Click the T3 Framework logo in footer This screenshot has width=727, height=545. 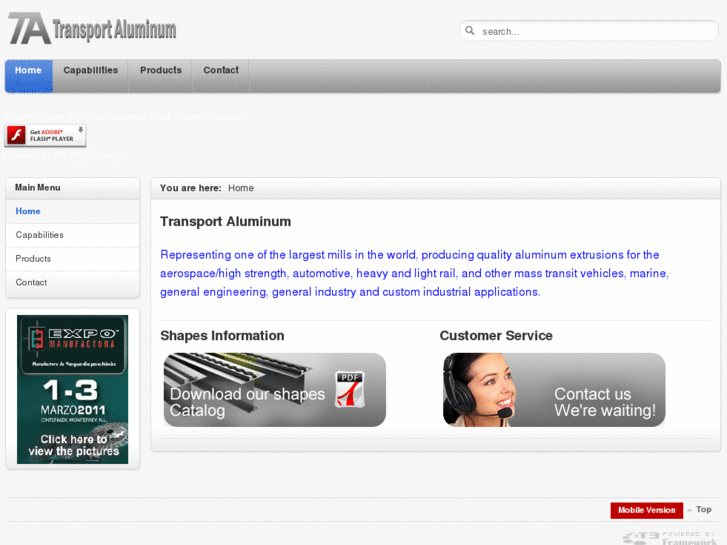(670, 538)
